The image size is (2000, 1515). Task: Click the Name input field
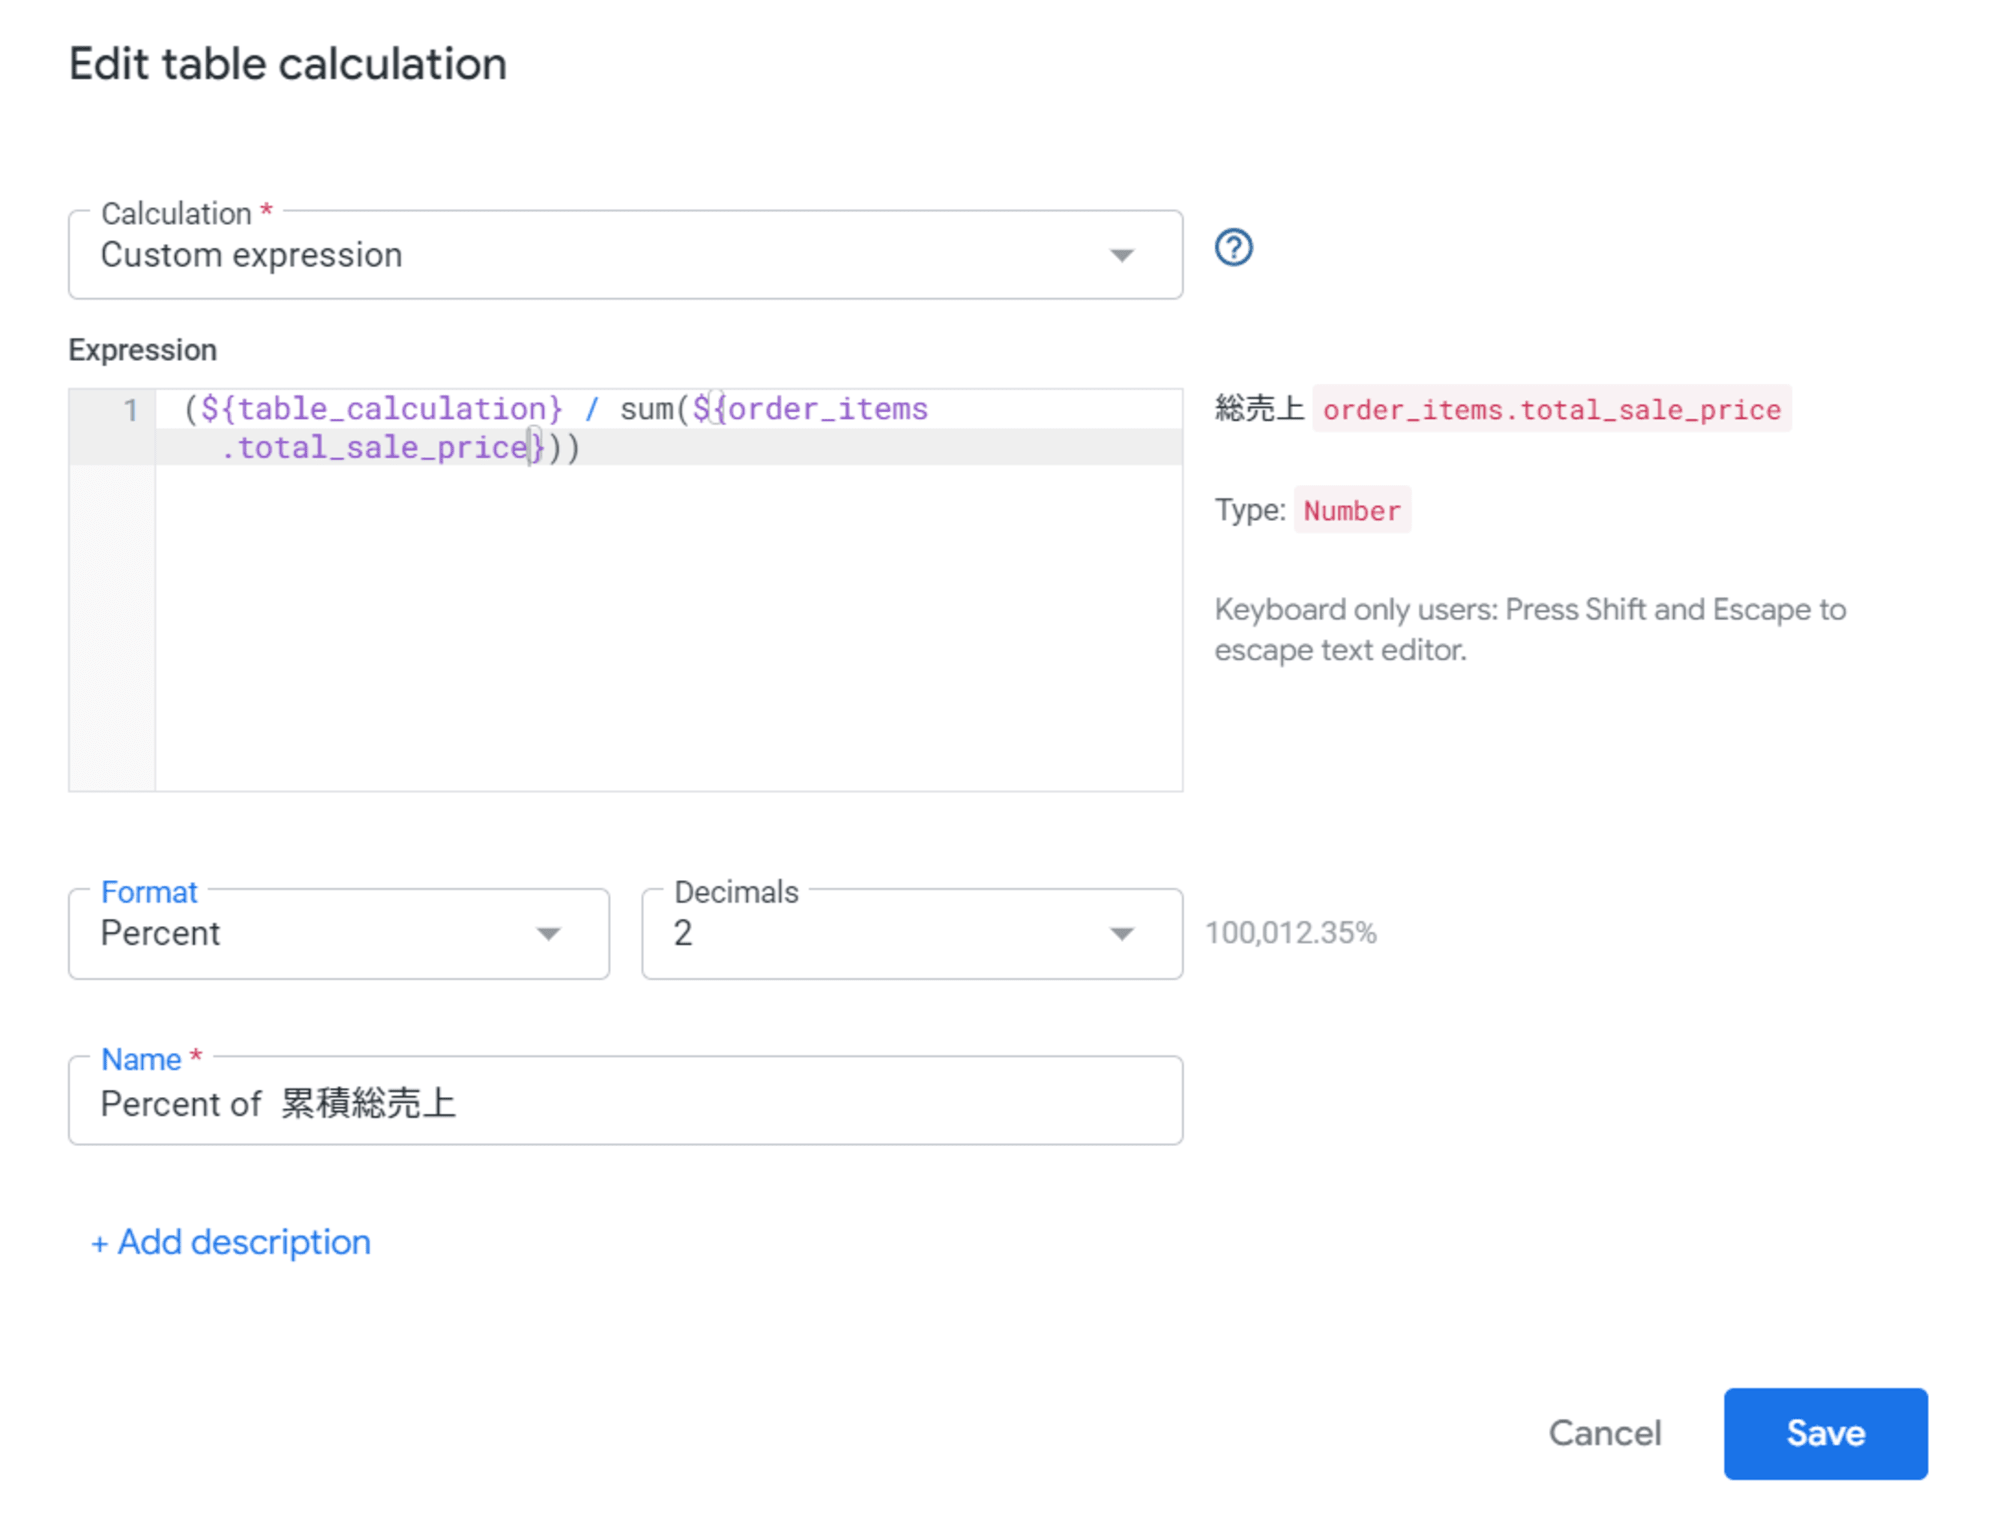tap(625, 1101)
